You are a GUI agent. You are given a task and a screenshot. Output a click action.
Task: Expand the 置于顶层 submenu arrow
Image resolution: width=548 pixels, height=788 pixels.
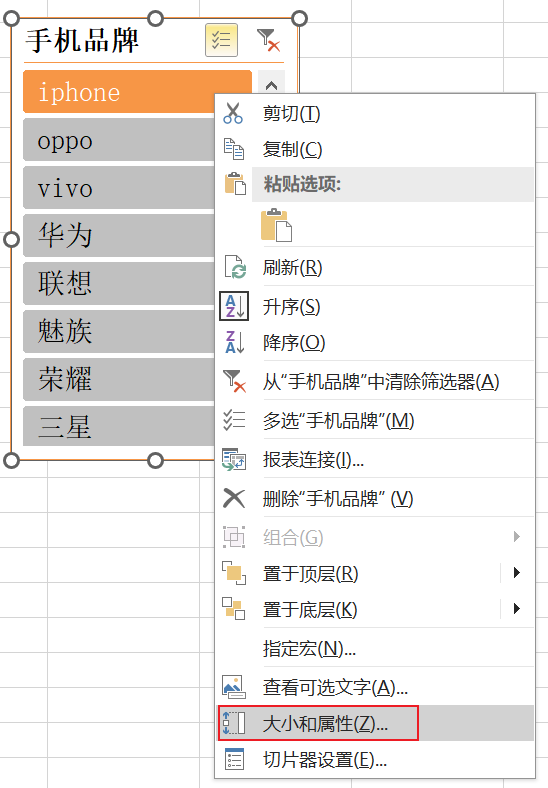click(x=517, y=572)
